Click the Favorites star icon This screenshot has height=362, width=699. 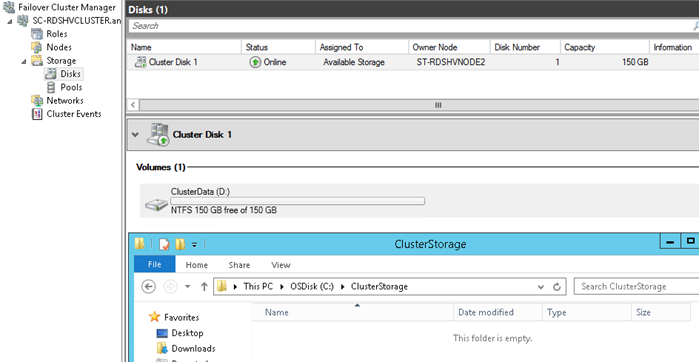click(x=154, y=317)
